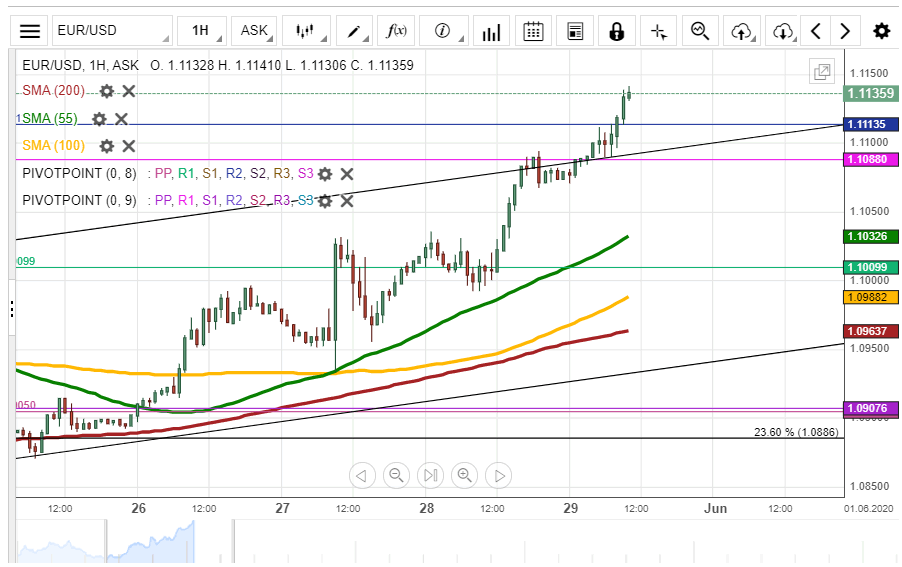Click the pop-out chart window button

coord(822,72)
